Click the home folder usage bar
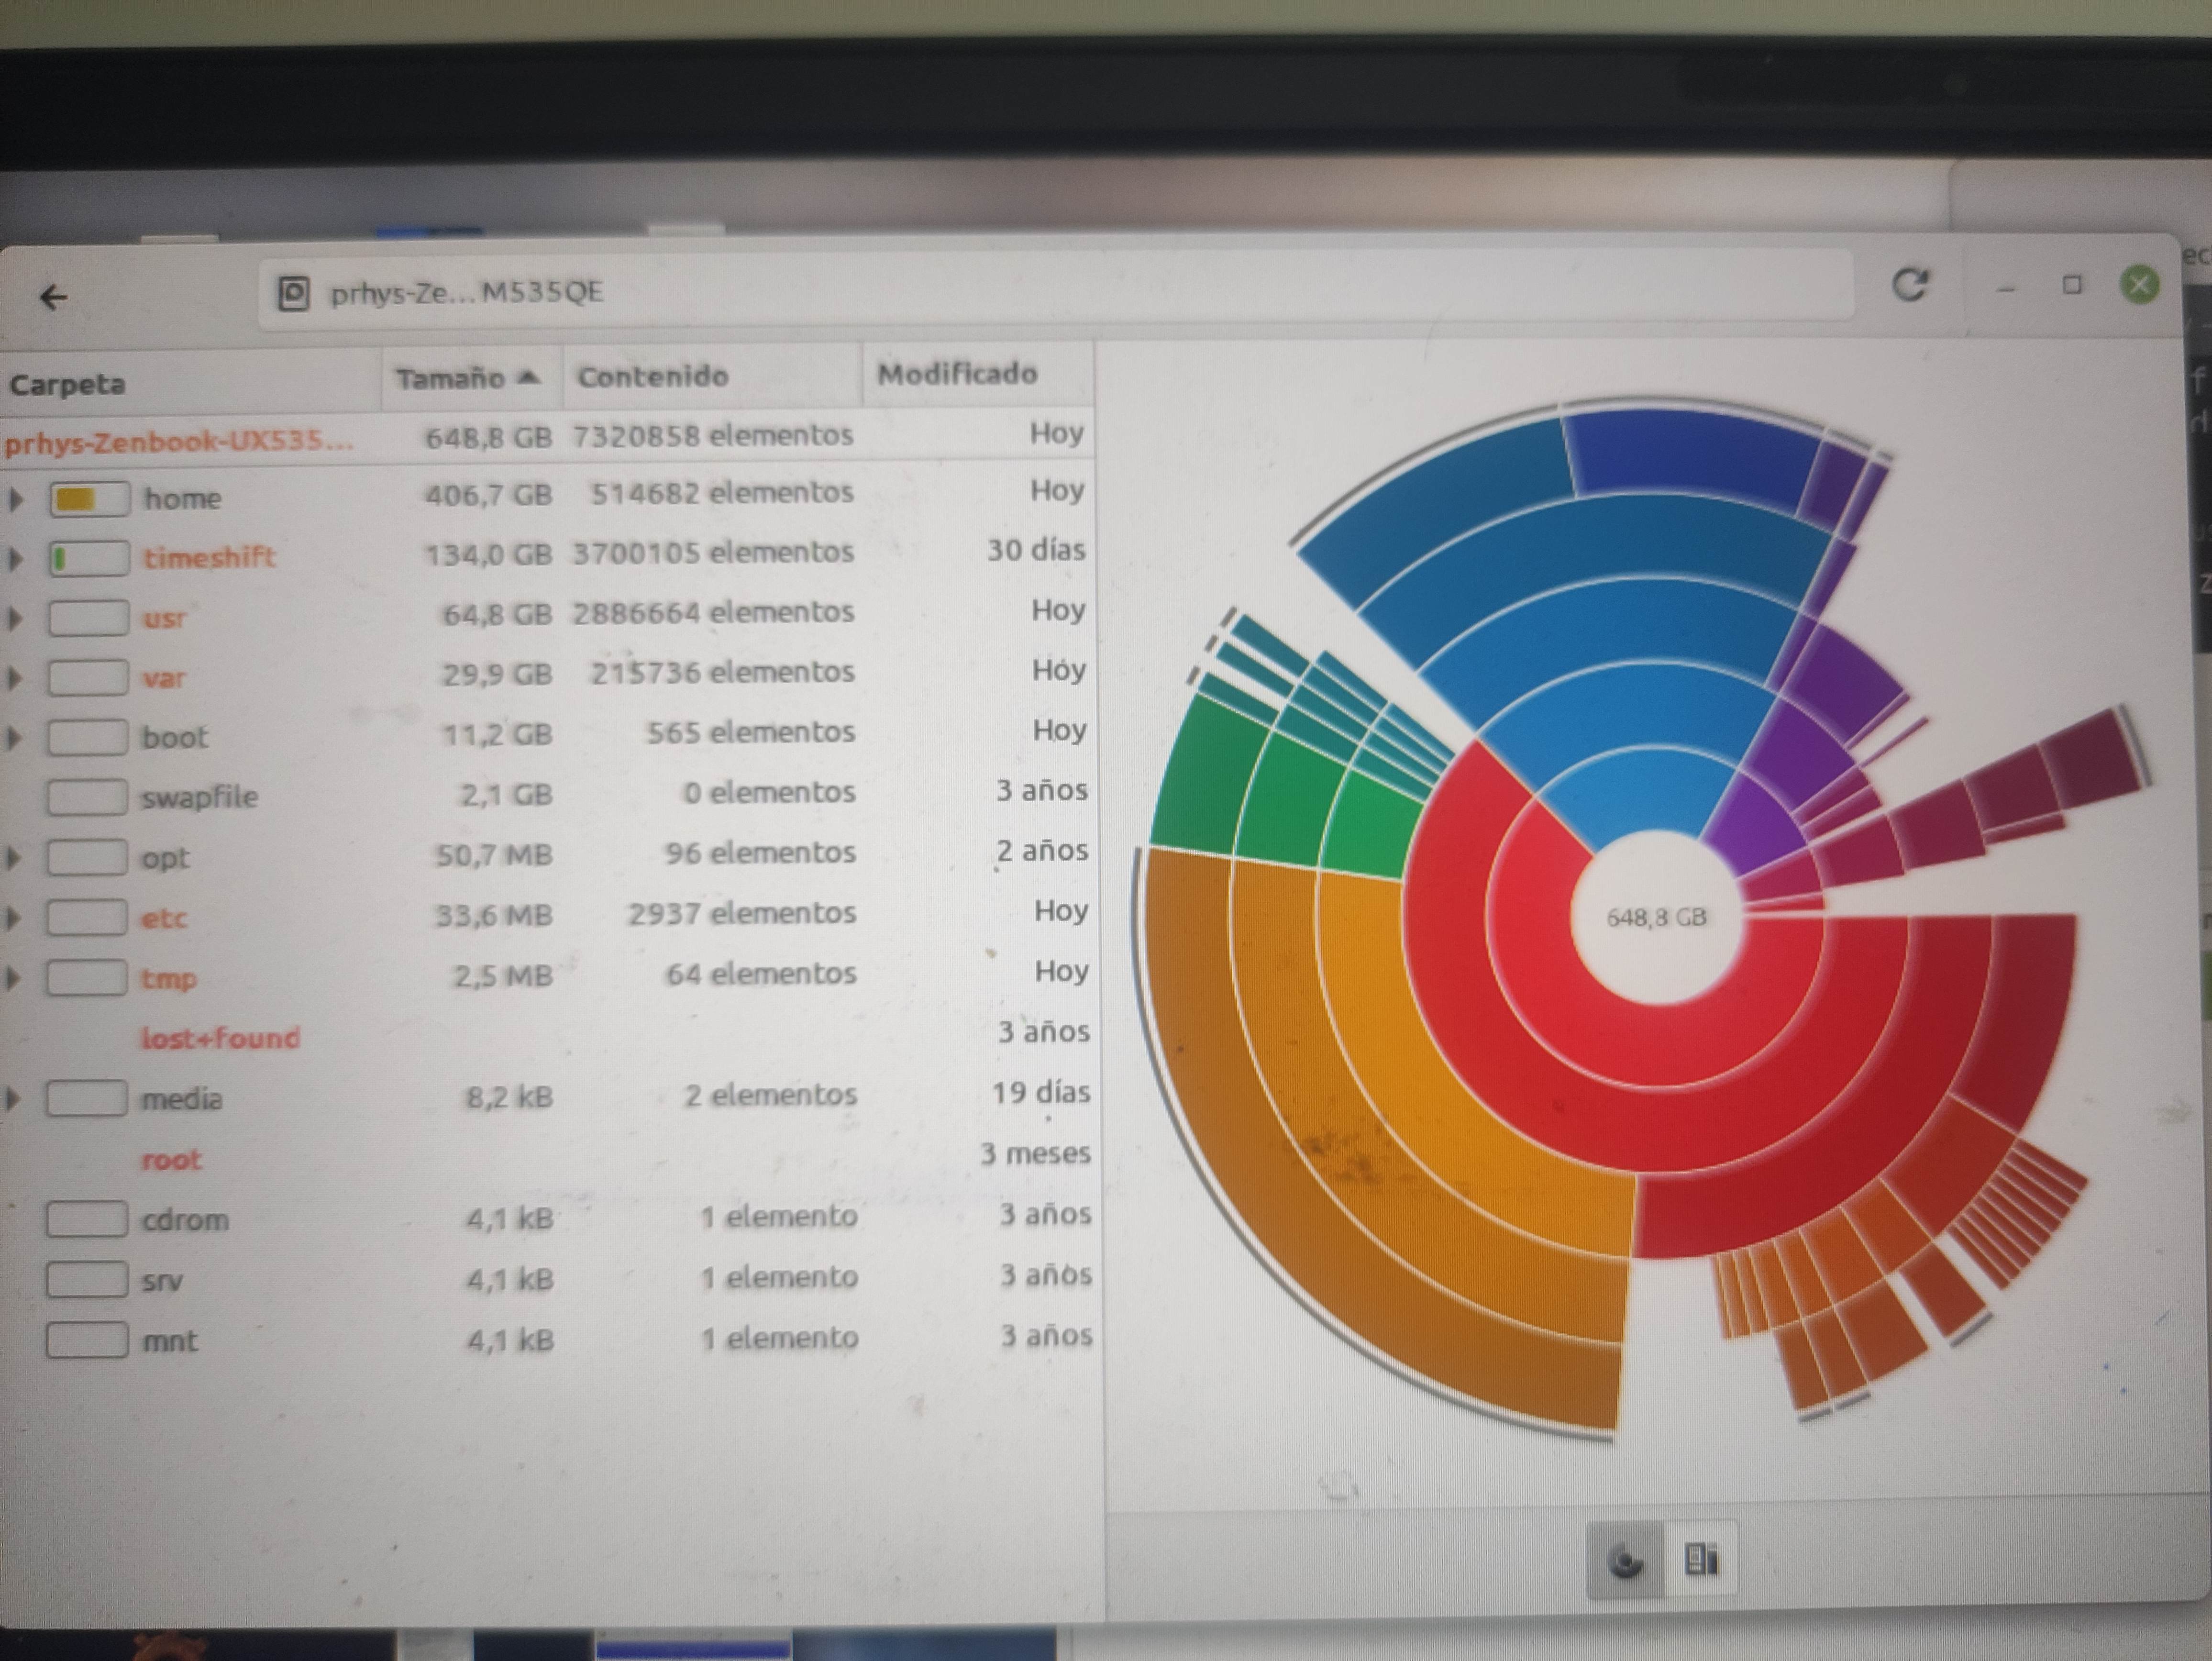The image size is (2212, 1661). point(89,498)
